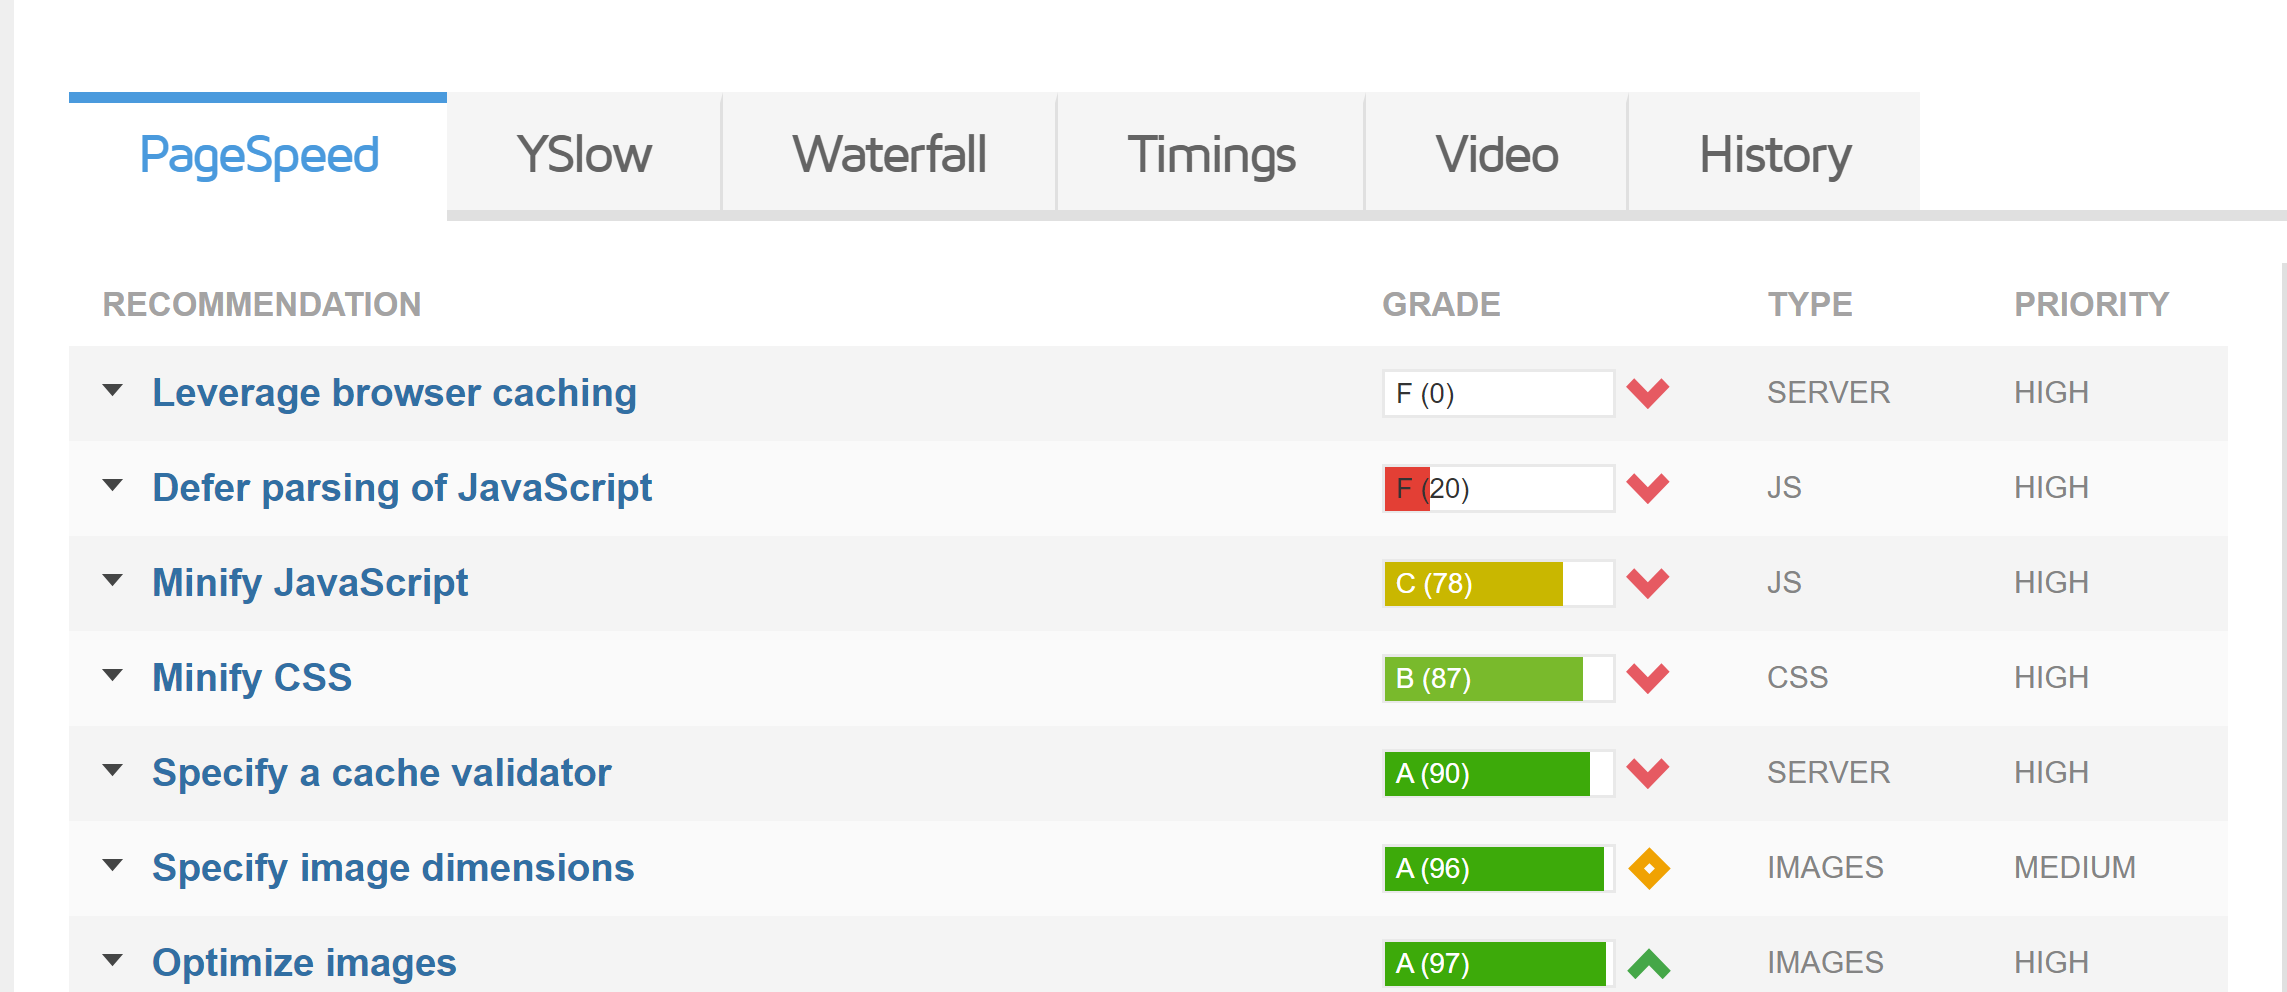Switch to the YSlow tab
This screenshot has width=2287, height=992.
pos(584,155)
